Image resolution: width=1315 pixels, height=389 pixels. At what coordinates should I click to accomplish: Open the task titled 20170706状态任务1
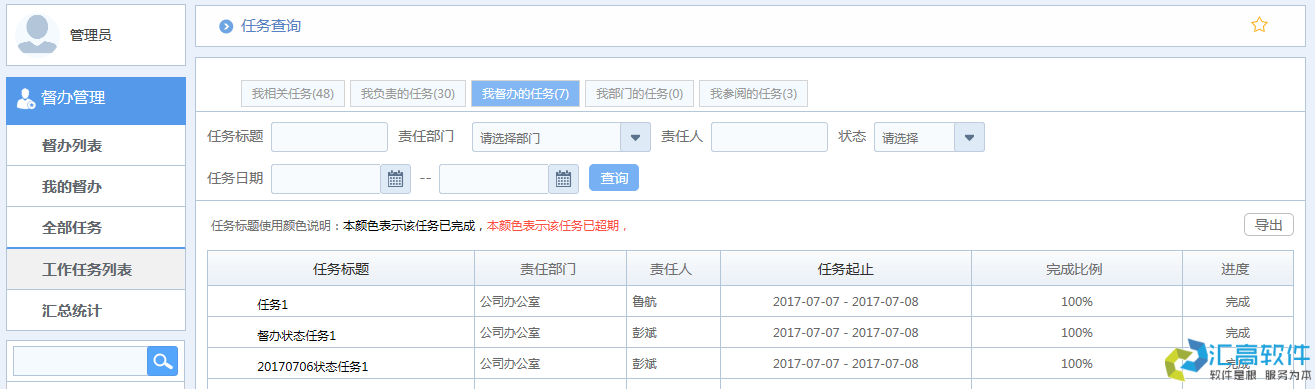(313, 366)
